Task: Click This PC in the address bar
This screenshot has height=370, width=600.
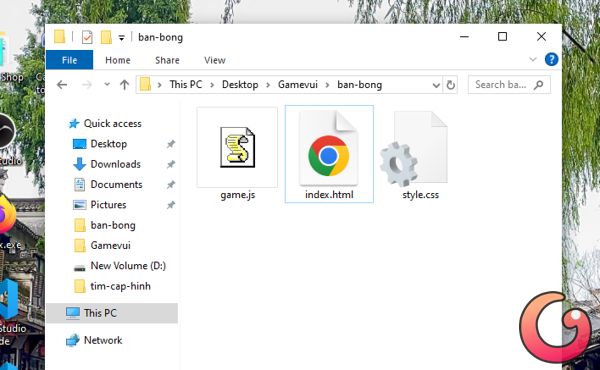Action: click(x=186, y=85)
